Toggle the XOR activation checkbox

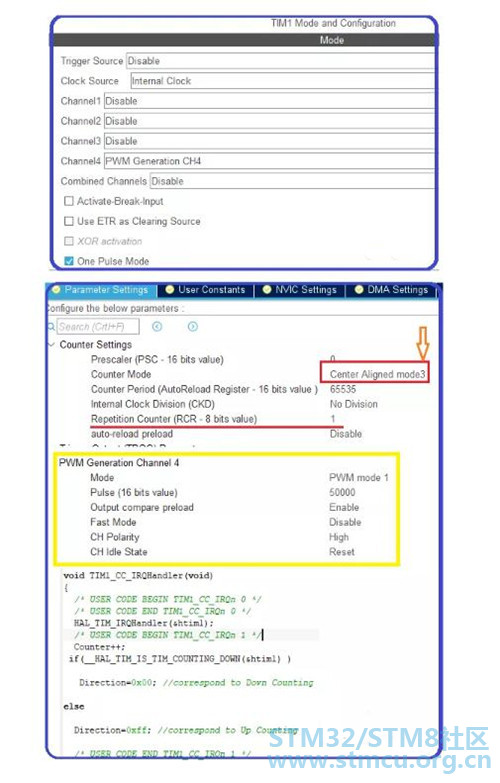(69, 241)
